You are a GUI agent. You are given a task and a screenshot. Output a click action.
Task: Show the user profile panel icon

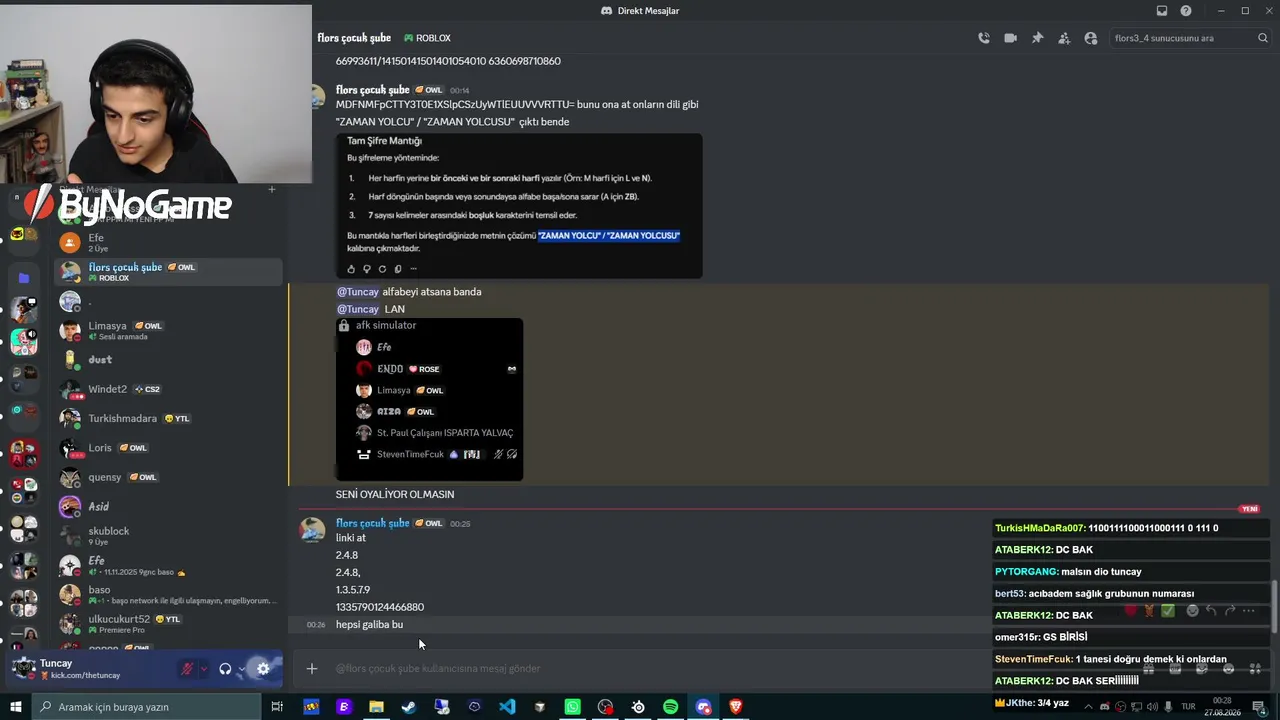coord(1090,38)
